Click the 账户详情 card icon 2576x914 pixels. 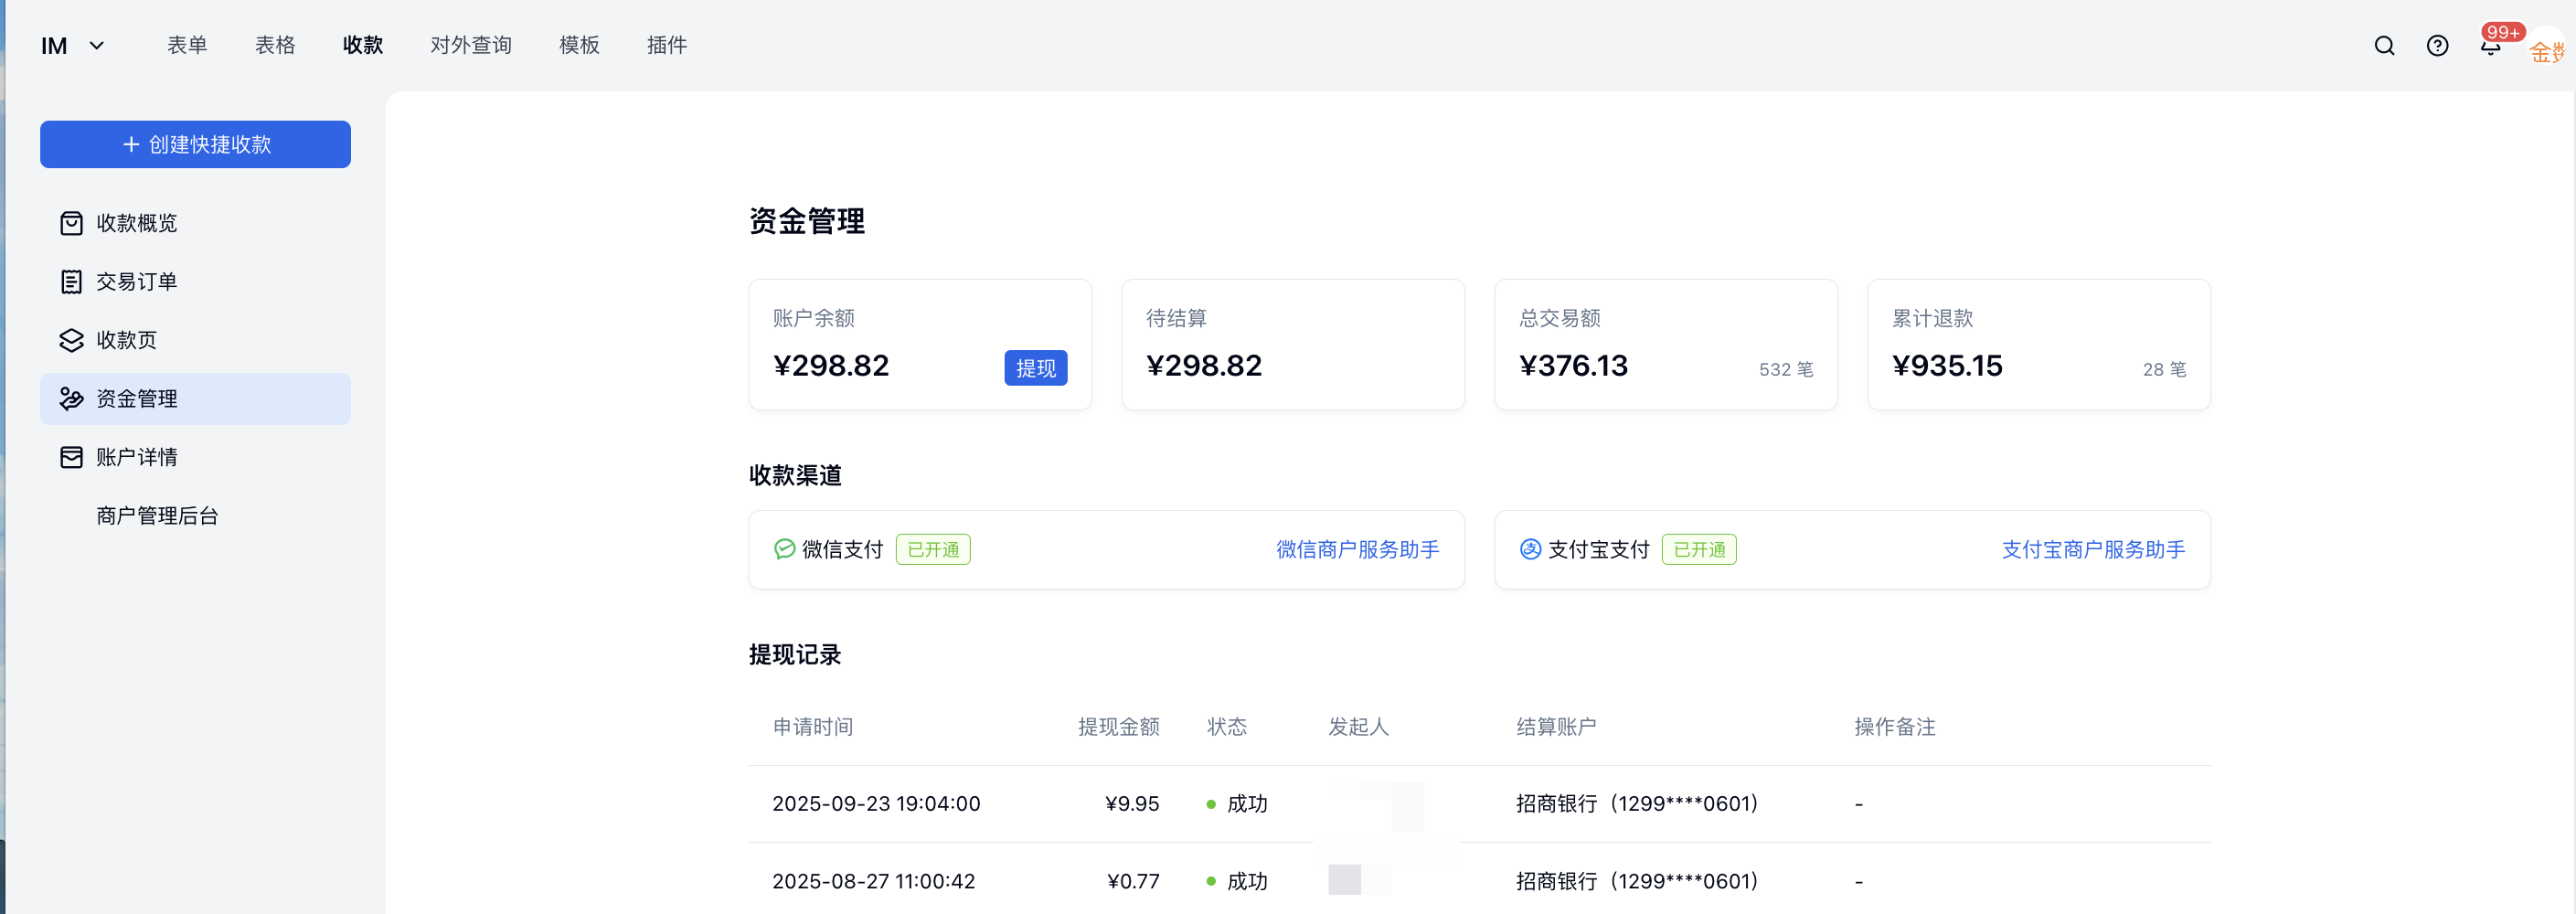[x=71, y=457]
